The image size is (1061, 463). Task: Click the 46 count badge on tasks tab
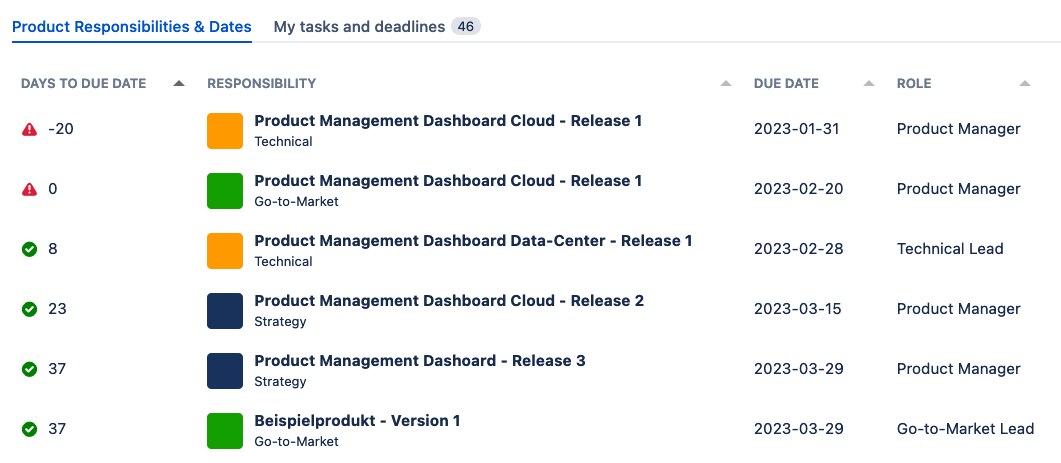click(465, 27)
